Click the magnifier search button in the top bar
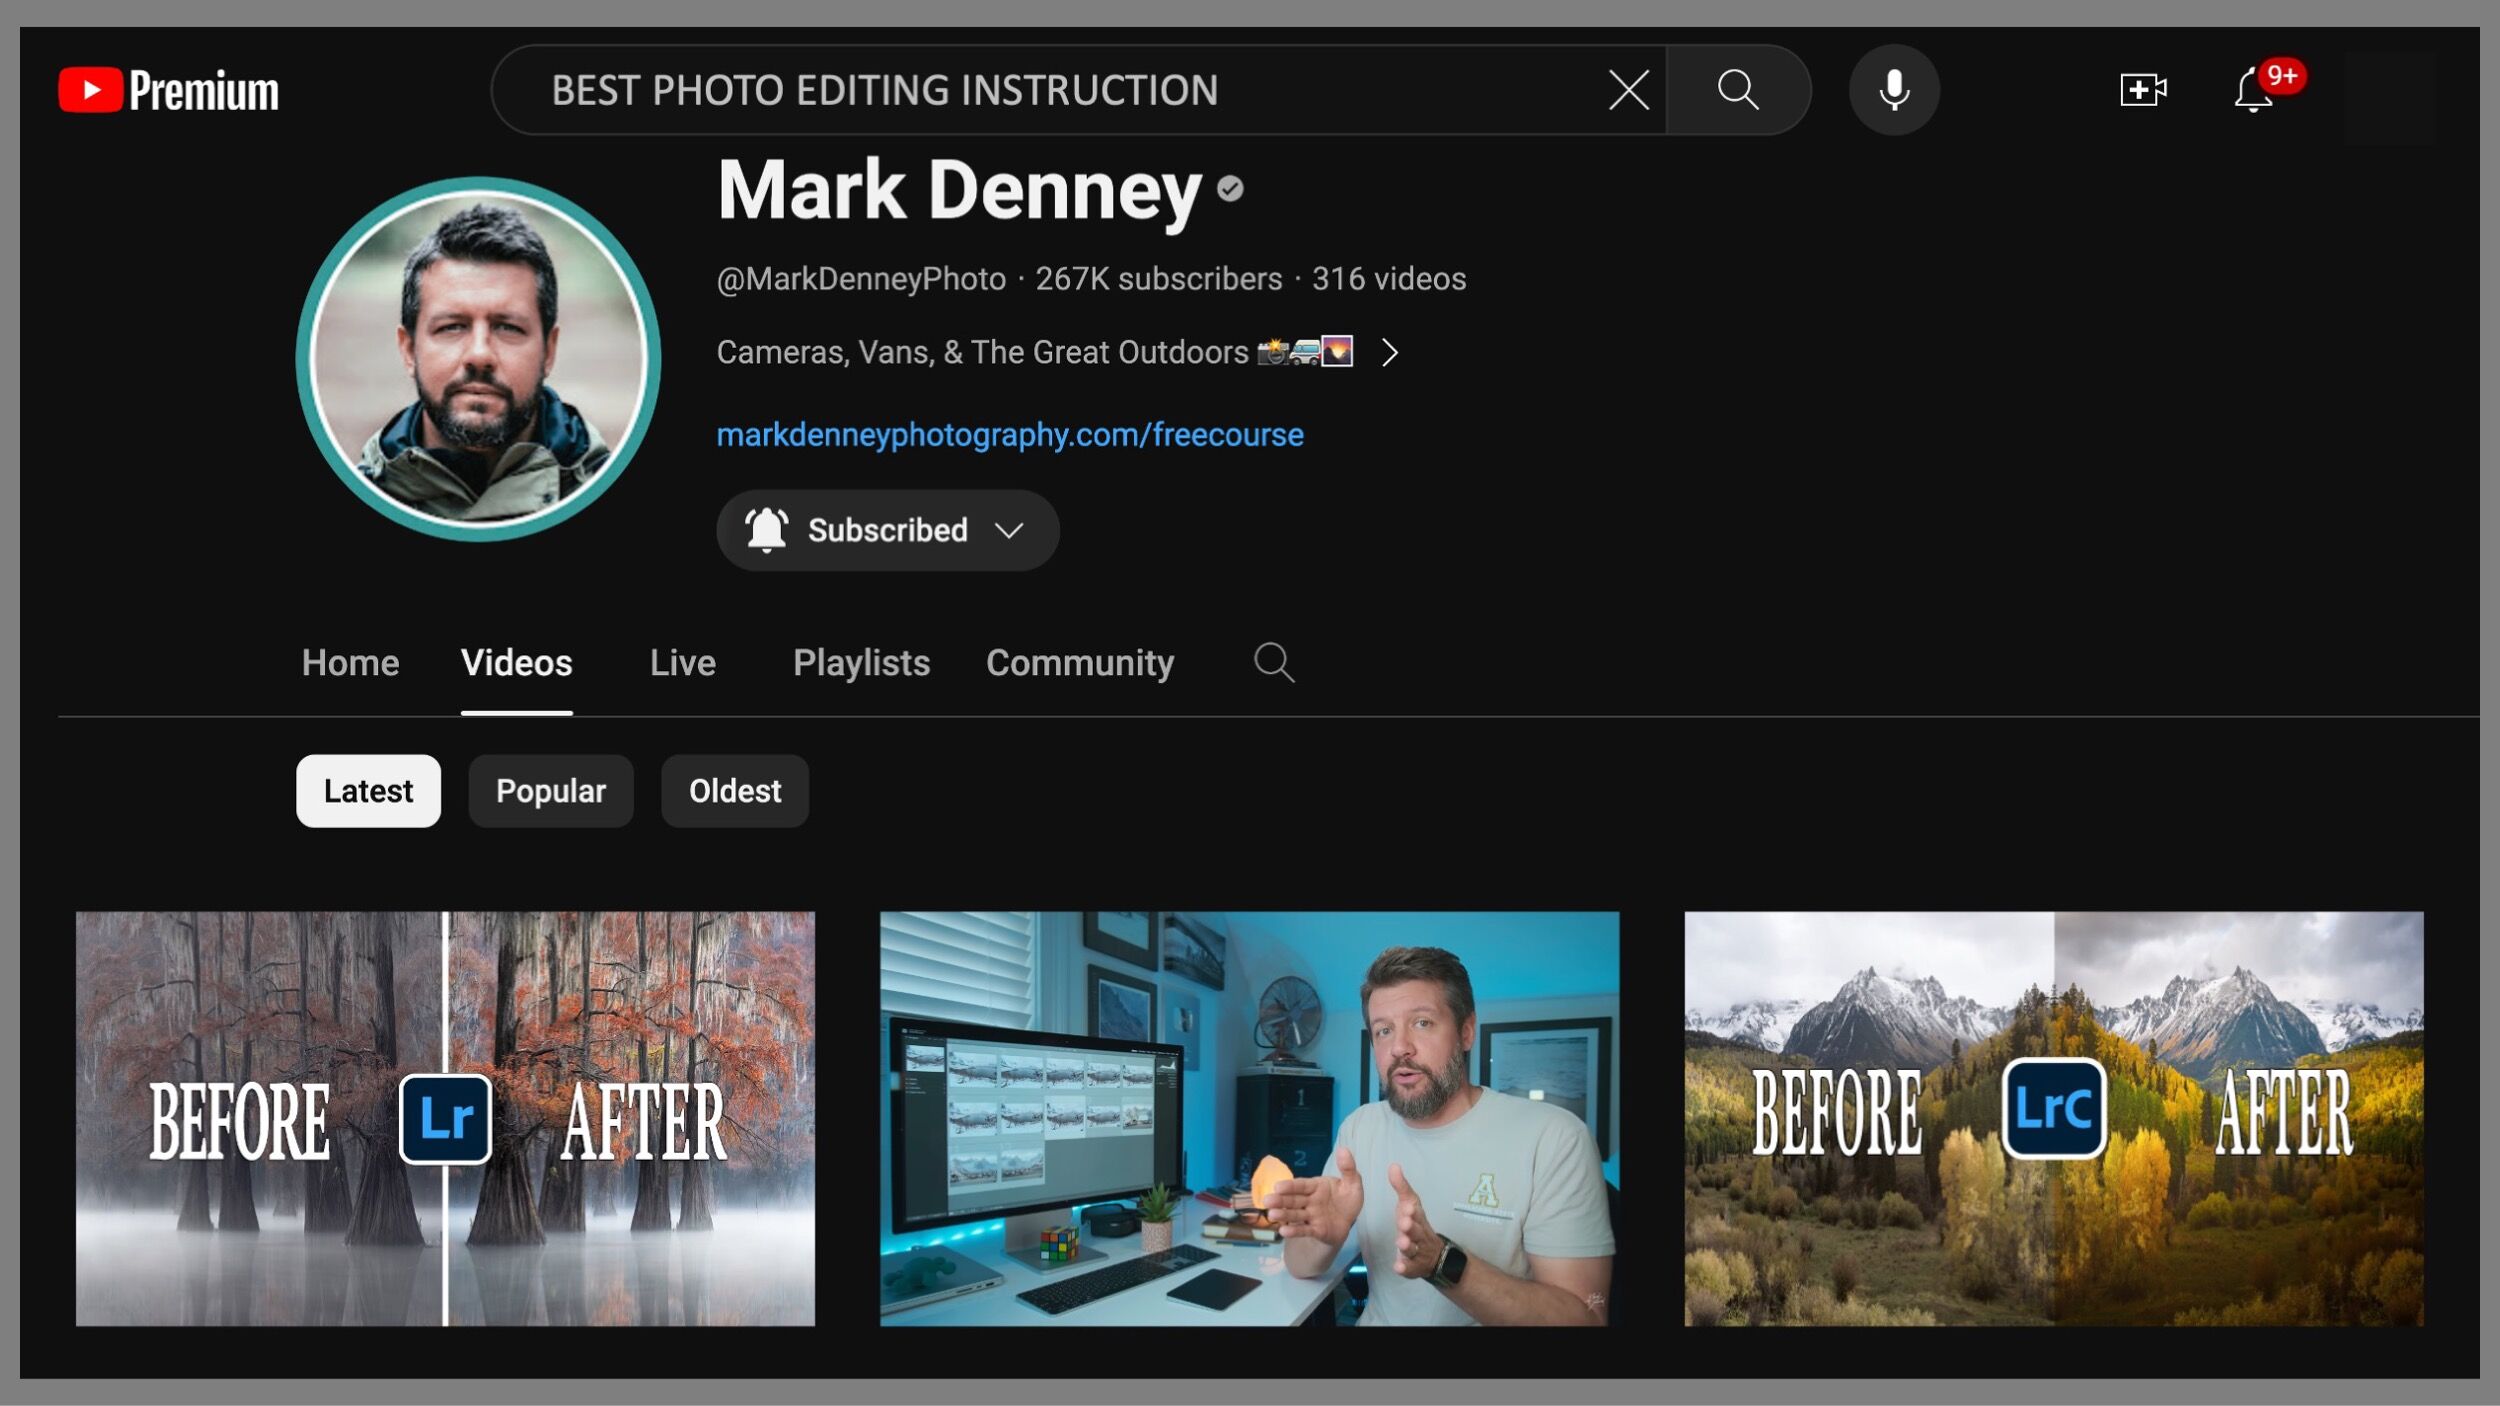Viewport: 2500px width, 1406px height. coord(1738,90)
